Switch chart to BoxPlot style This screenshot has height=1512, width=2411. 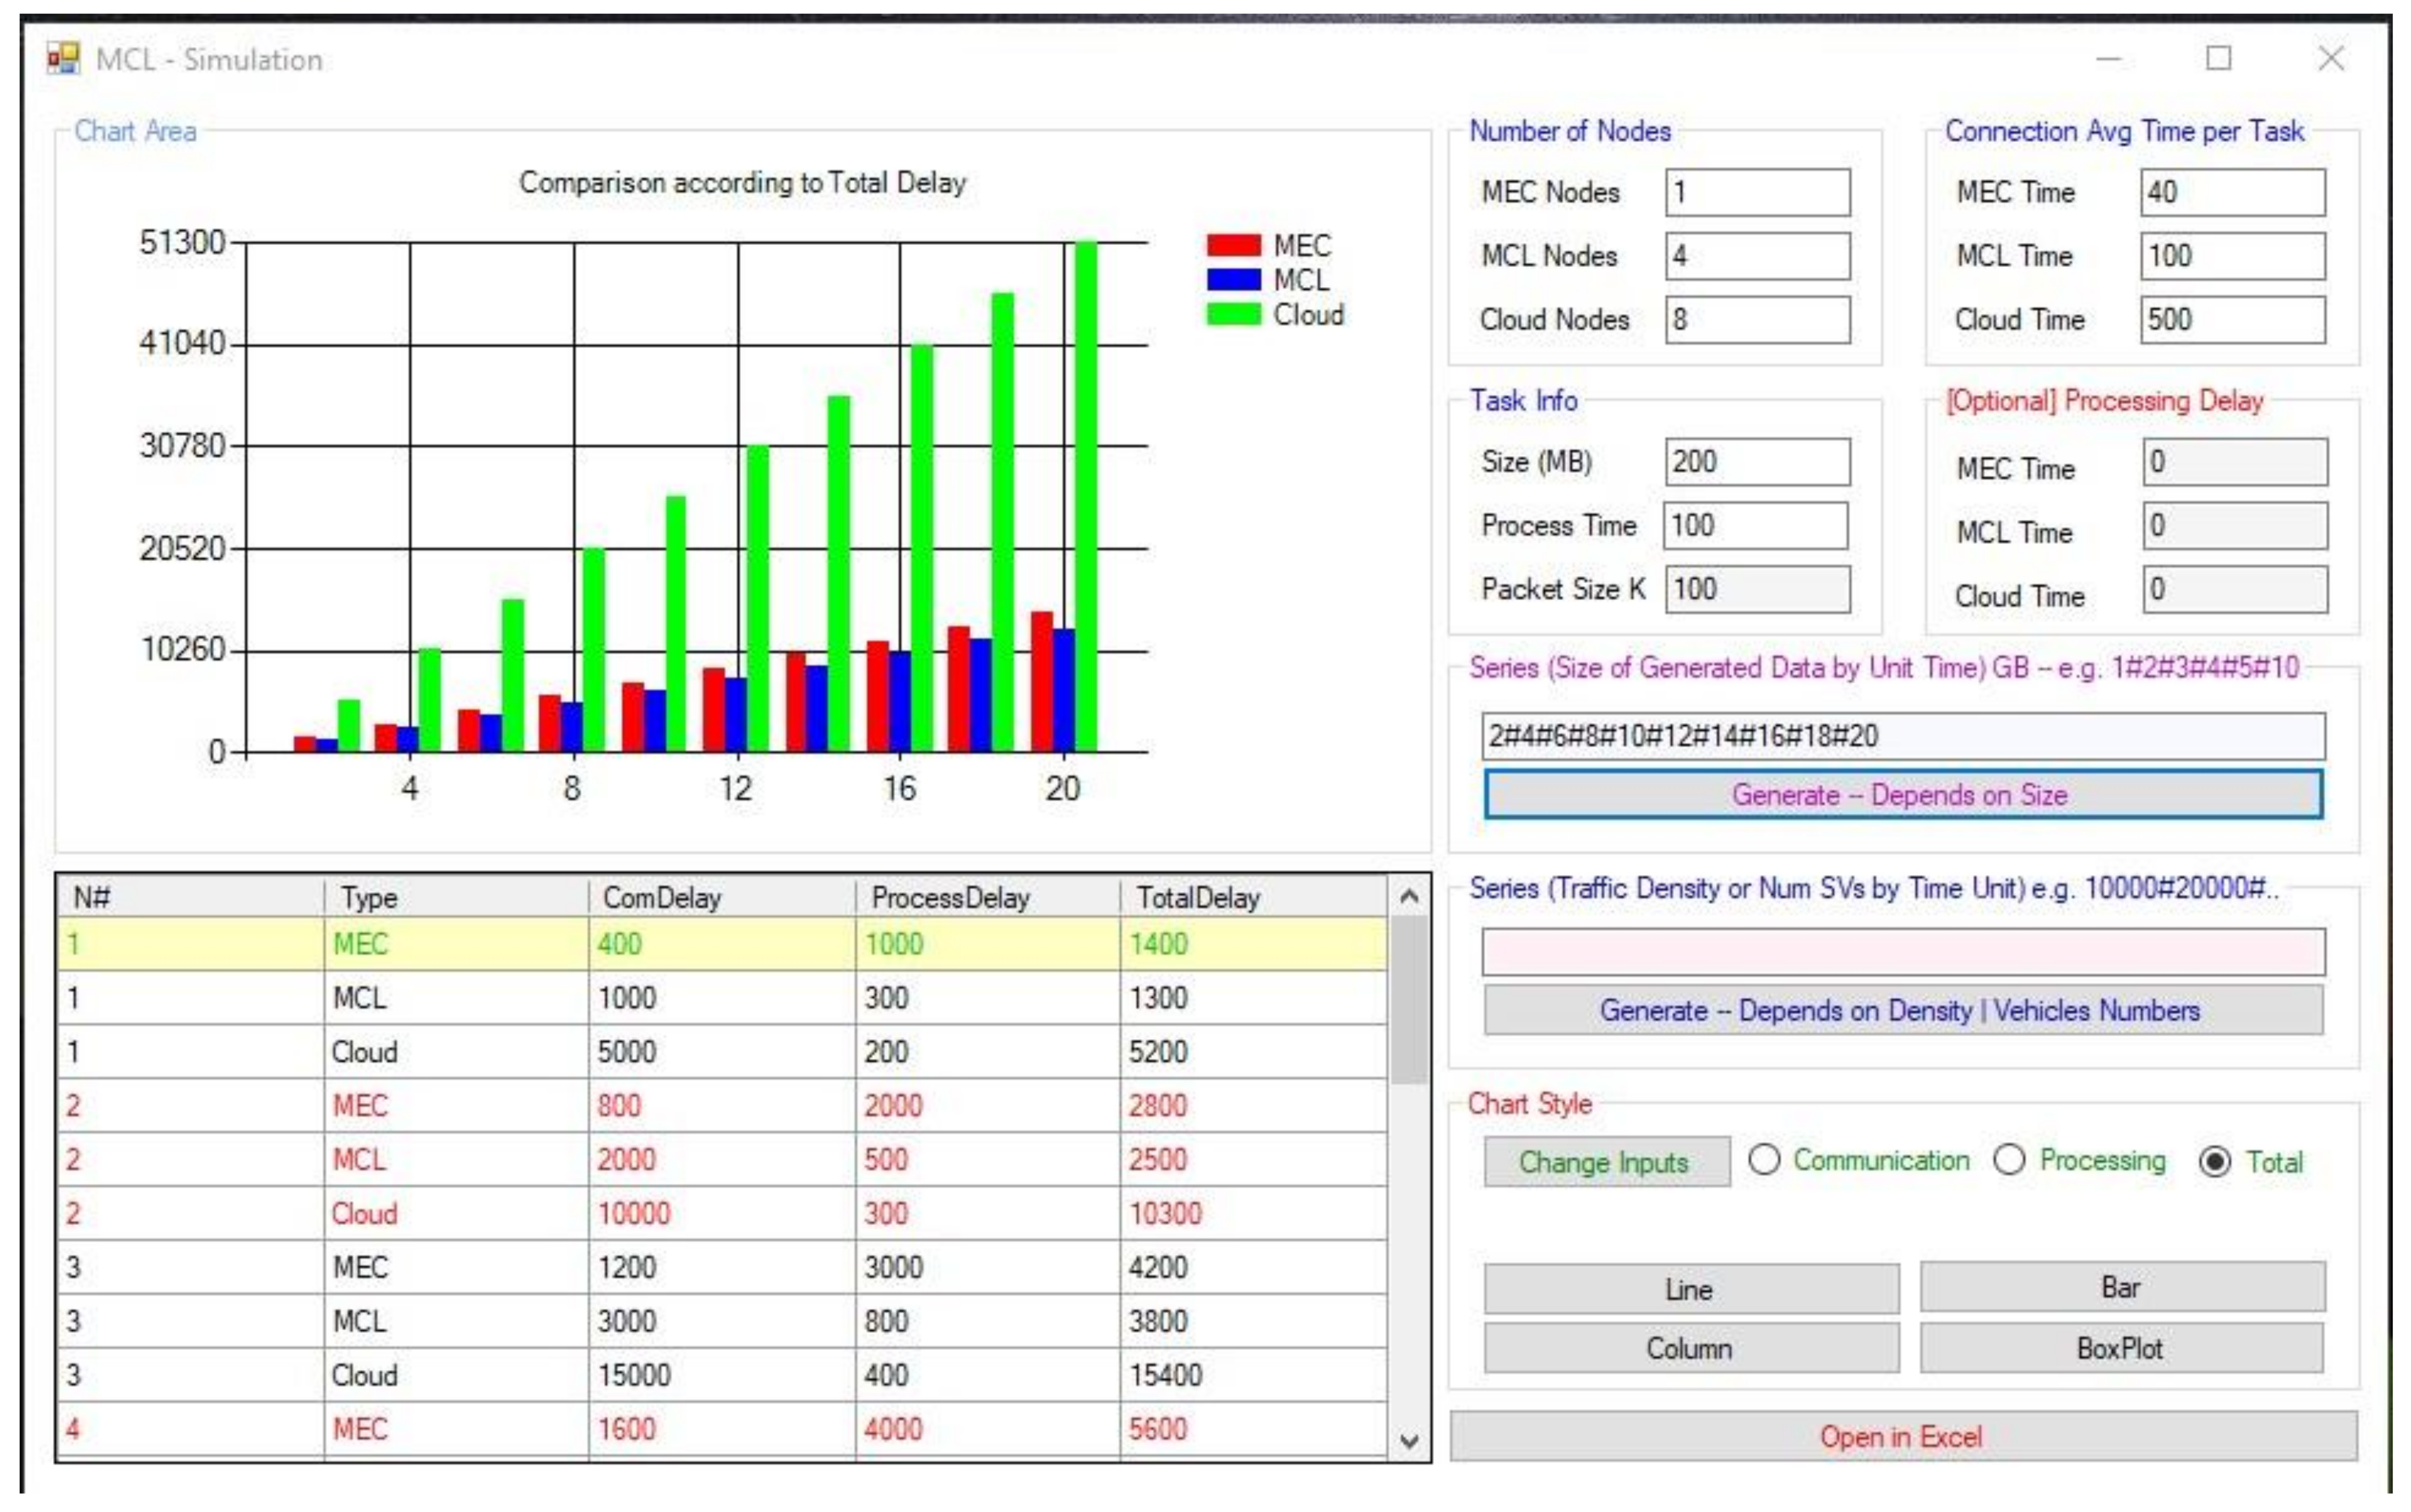[x=2121, y=1348]
